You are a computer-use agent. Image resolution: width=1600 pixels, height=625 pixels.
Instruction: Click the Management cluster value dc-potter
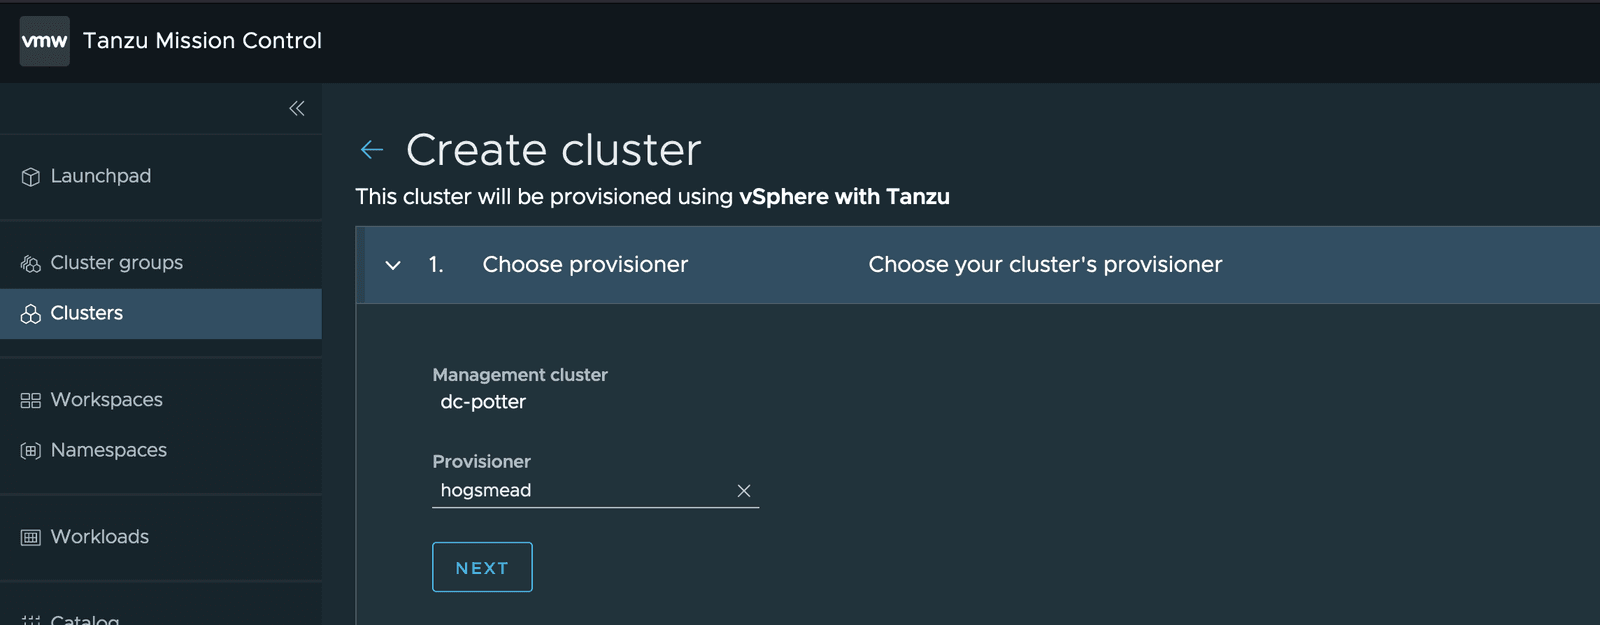click(x=483, y=402)
